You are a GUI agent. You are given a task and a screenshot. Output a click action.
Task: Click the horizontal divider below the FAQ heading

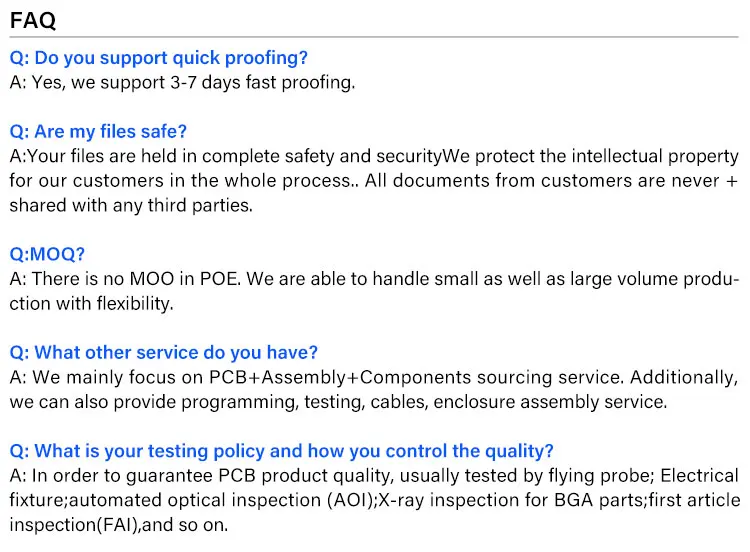[374, 37]
